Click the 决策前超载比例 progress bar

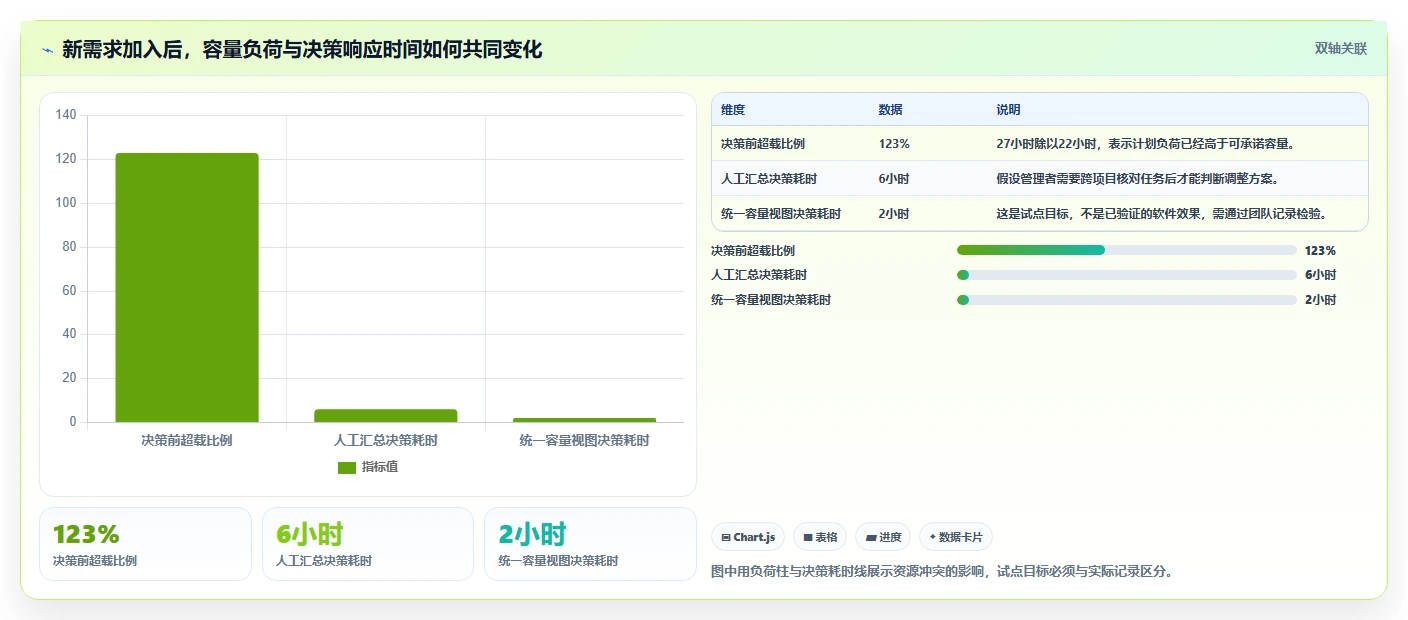pos(1126,250)
